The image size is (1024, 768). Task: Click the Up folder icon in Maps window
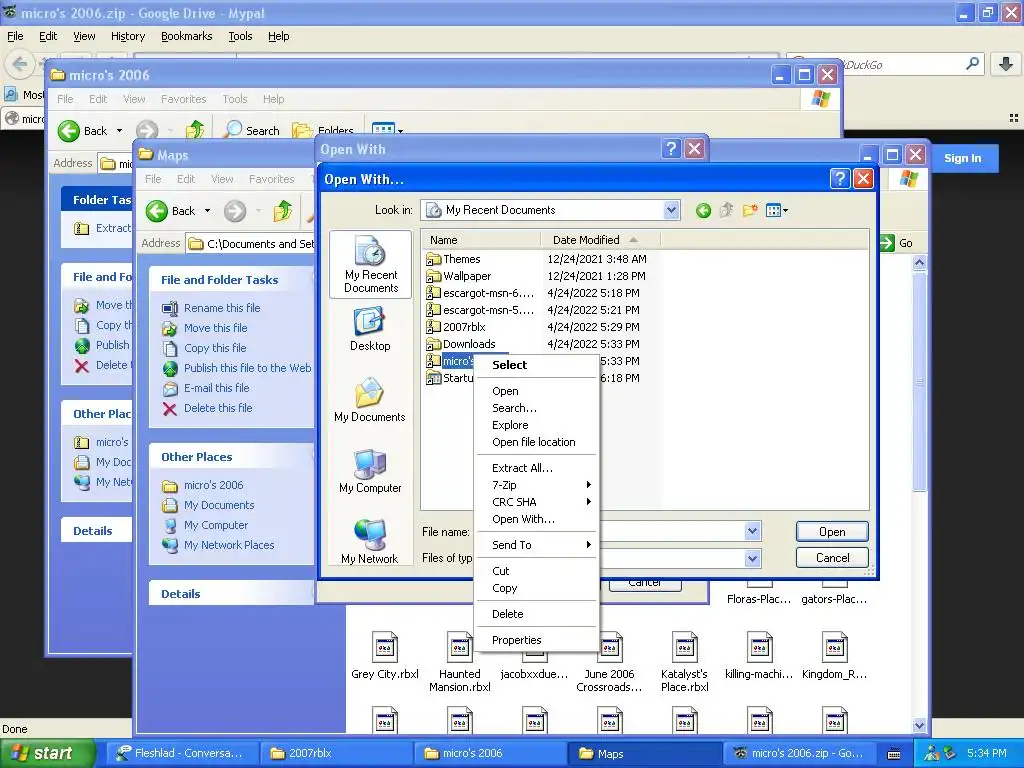pyautogui.click(x=283, y=211)
